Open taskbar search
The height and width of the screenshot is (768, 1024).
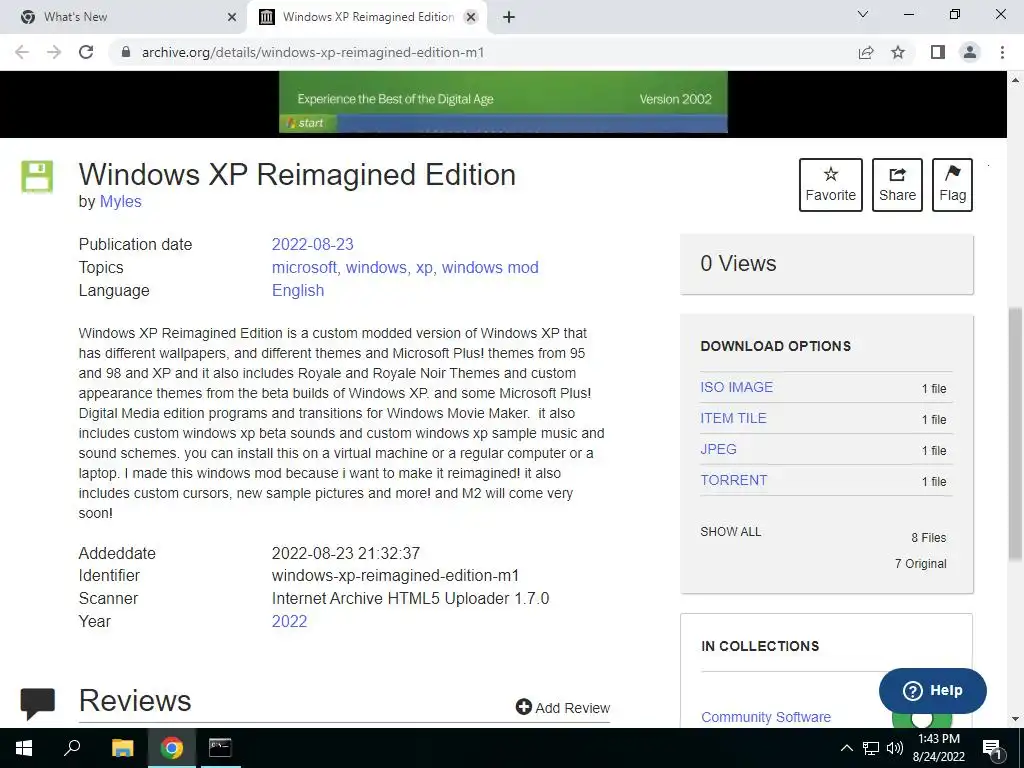[x=72, y=748]
